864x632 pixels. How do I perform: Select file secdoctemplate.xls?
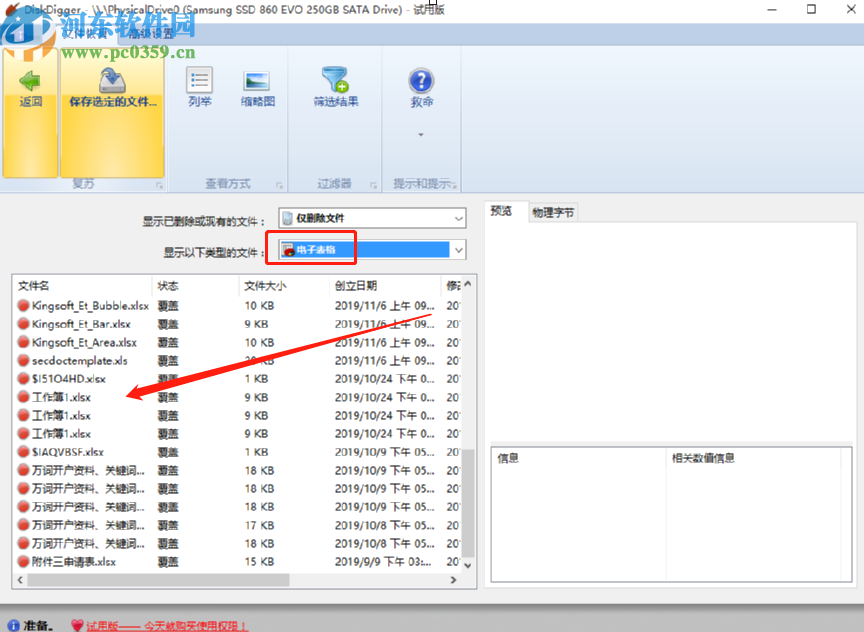coord(79,360)
